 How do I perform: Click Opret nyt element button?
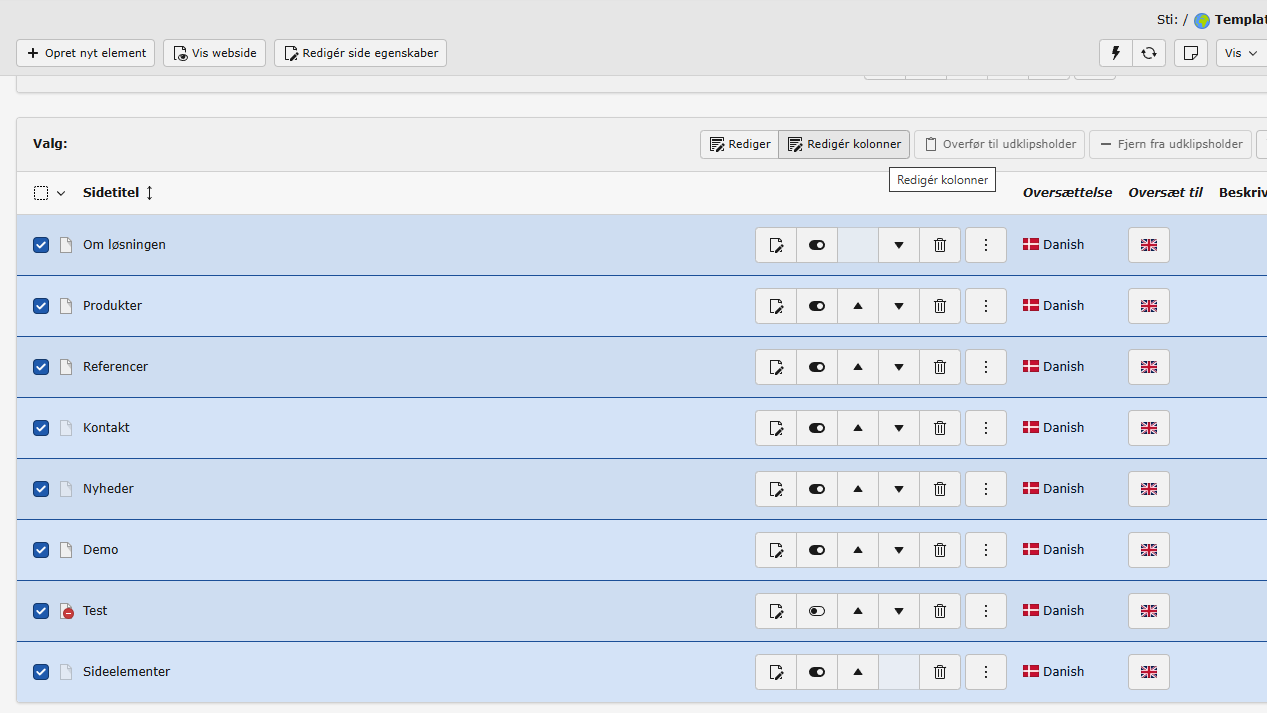86,53
